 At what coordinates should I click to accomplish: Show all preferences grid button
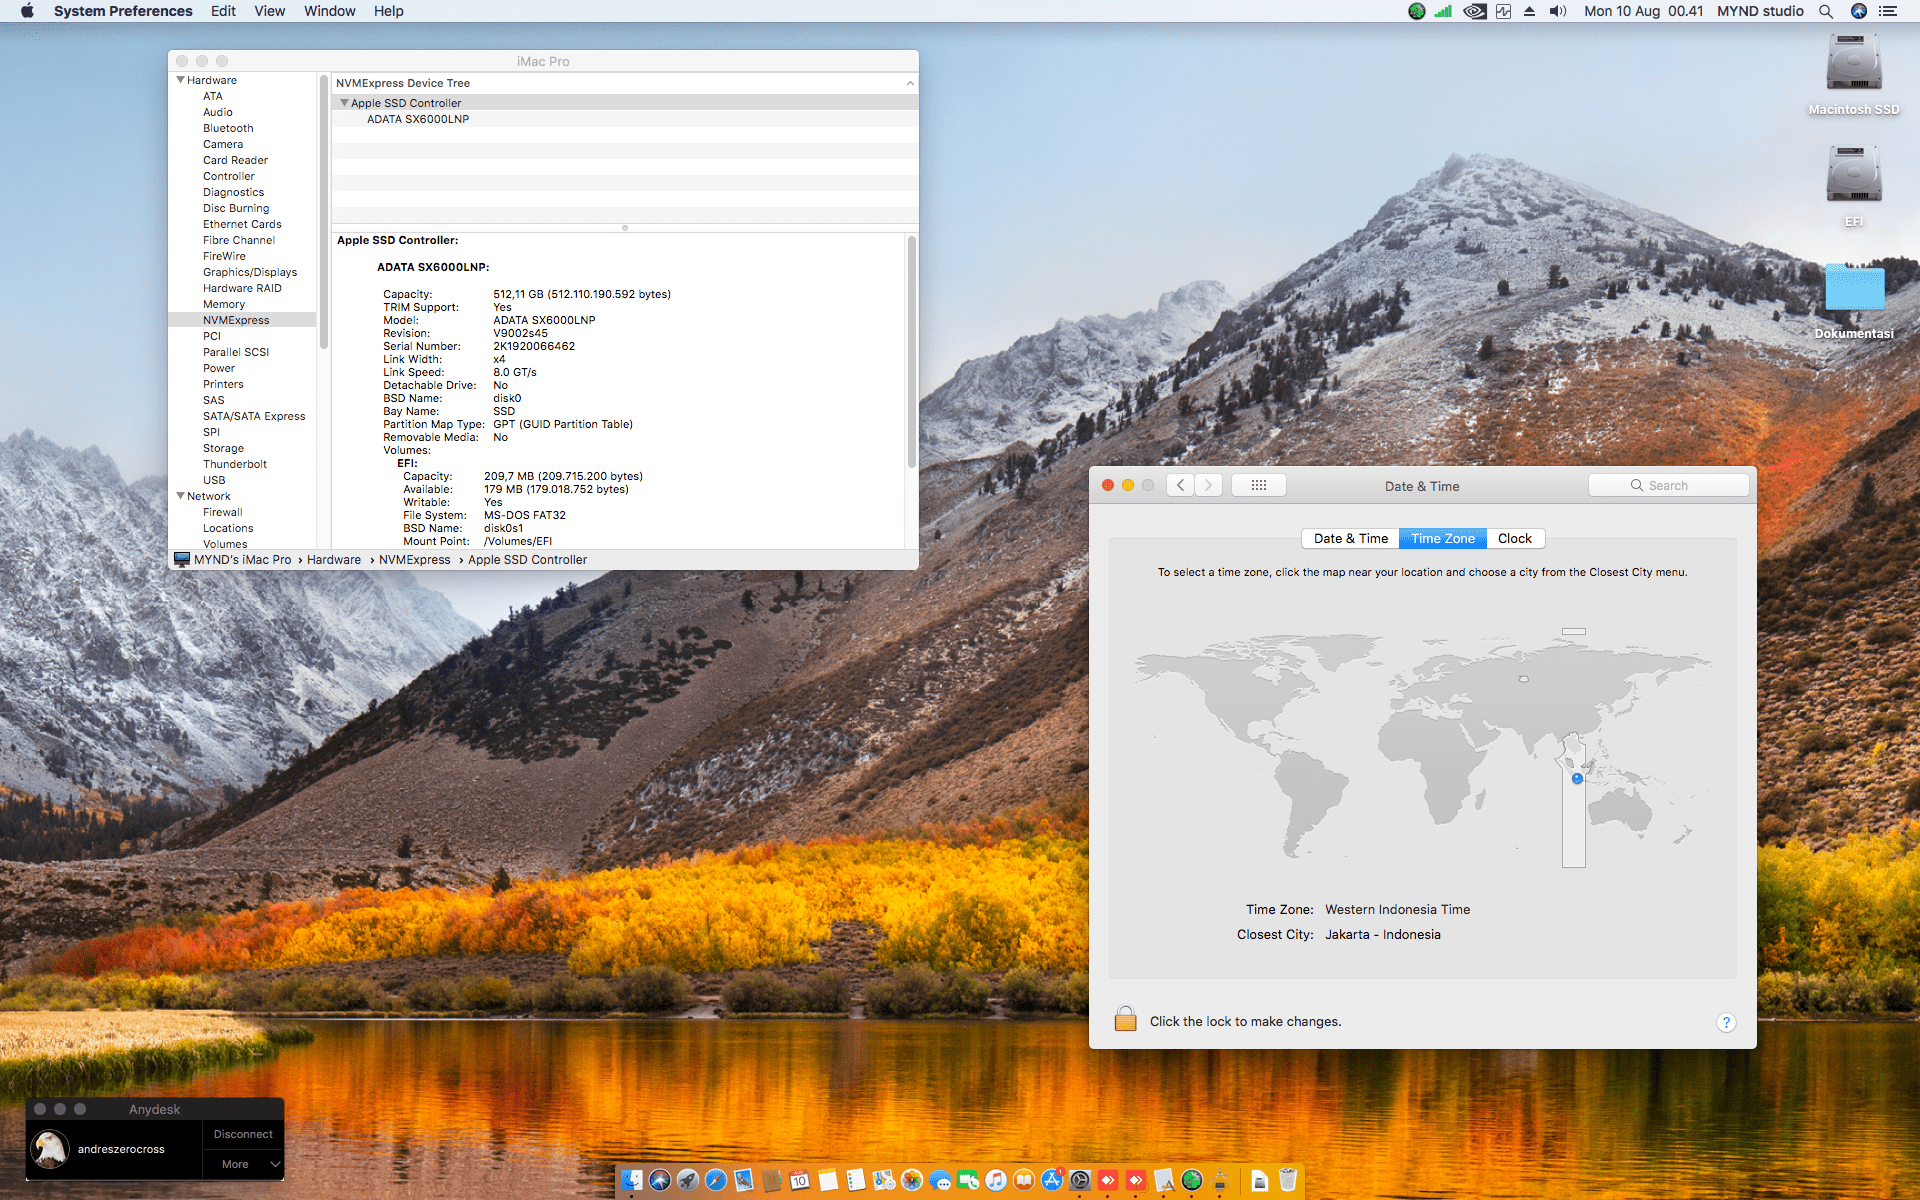pos(1259,485)
